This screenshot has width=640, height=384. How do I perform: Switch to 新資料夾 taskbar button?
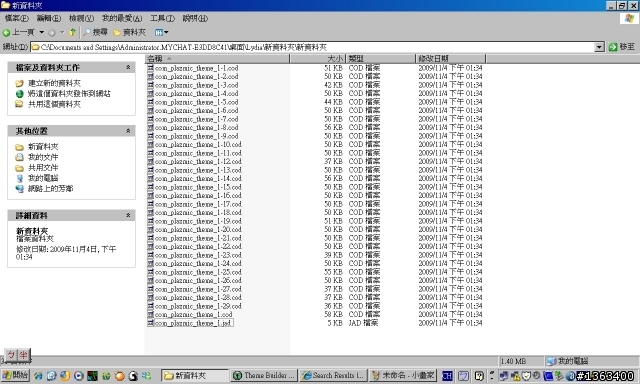pyautogui.click(x=195, y=375)
